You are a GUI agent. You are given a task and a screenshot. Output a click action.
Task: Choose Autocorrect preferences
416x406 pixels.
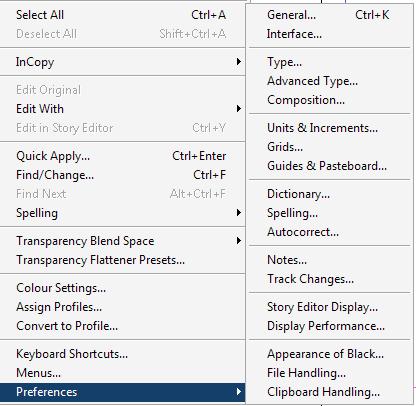coord(329,232)
